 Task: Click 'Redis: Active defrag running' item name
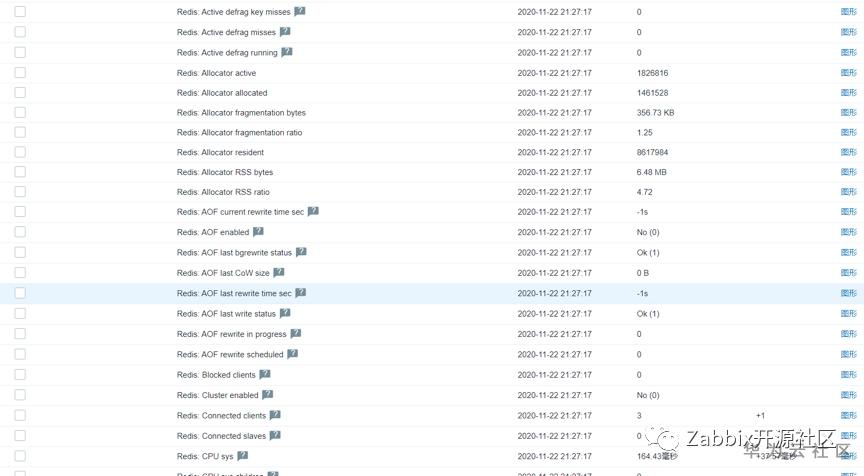point(227,52)
